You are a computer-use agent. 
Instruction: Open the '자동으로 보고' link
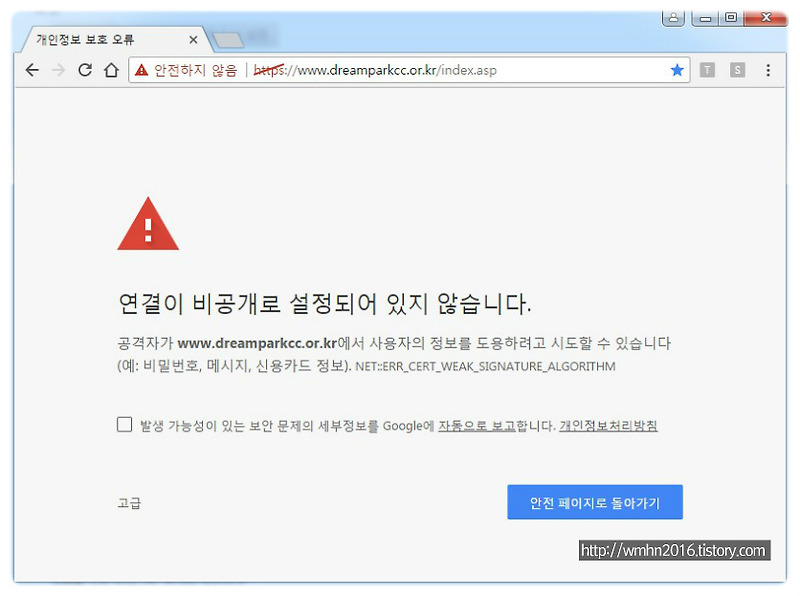point(477,426)
